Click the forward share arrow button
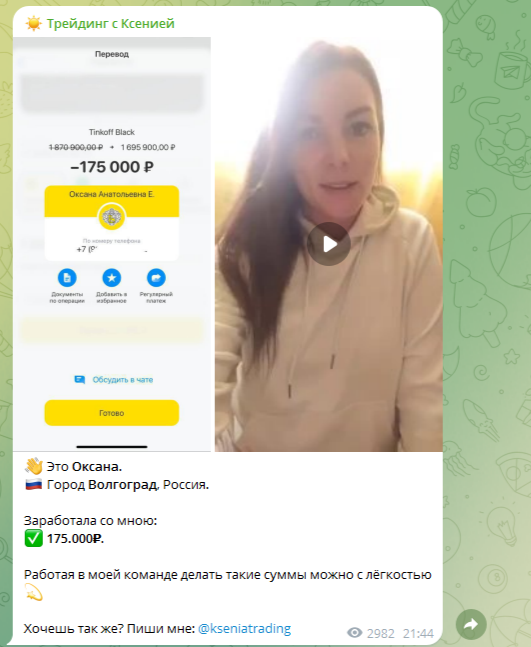 pos(471,624)
